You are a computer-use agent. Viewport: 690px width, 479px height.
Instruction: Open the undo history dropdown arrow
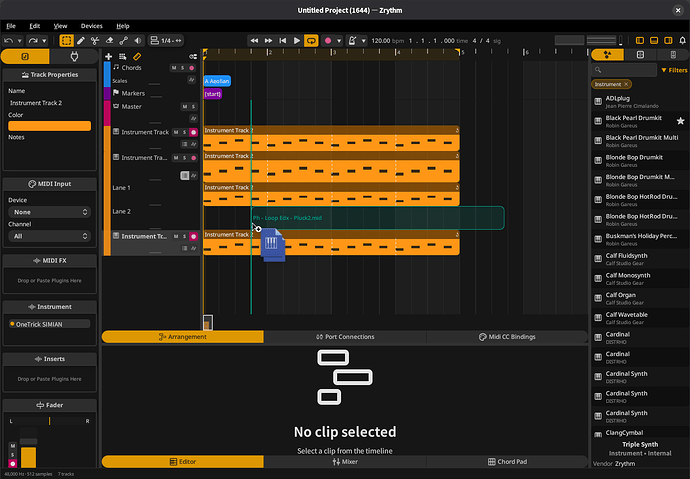click(x=19, y=41)
